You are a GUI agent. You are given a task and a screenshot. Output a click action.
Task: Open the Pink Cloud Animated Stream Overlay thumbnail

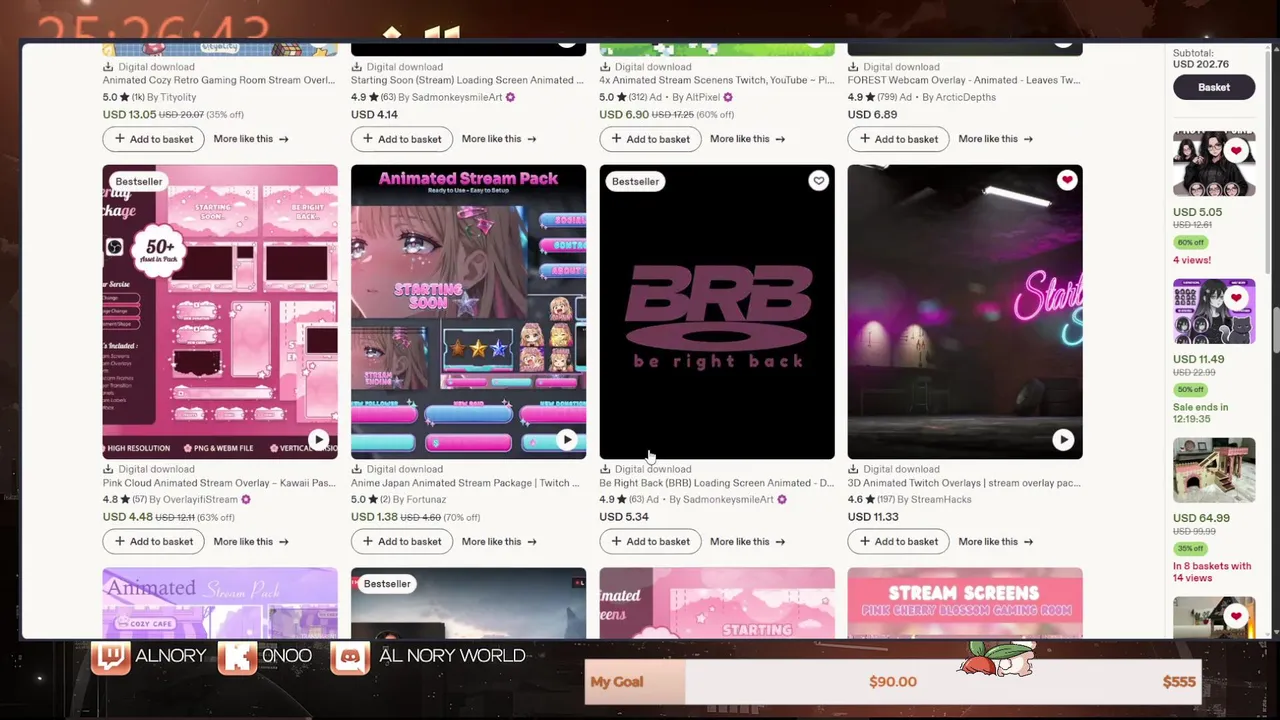[220, 312]
